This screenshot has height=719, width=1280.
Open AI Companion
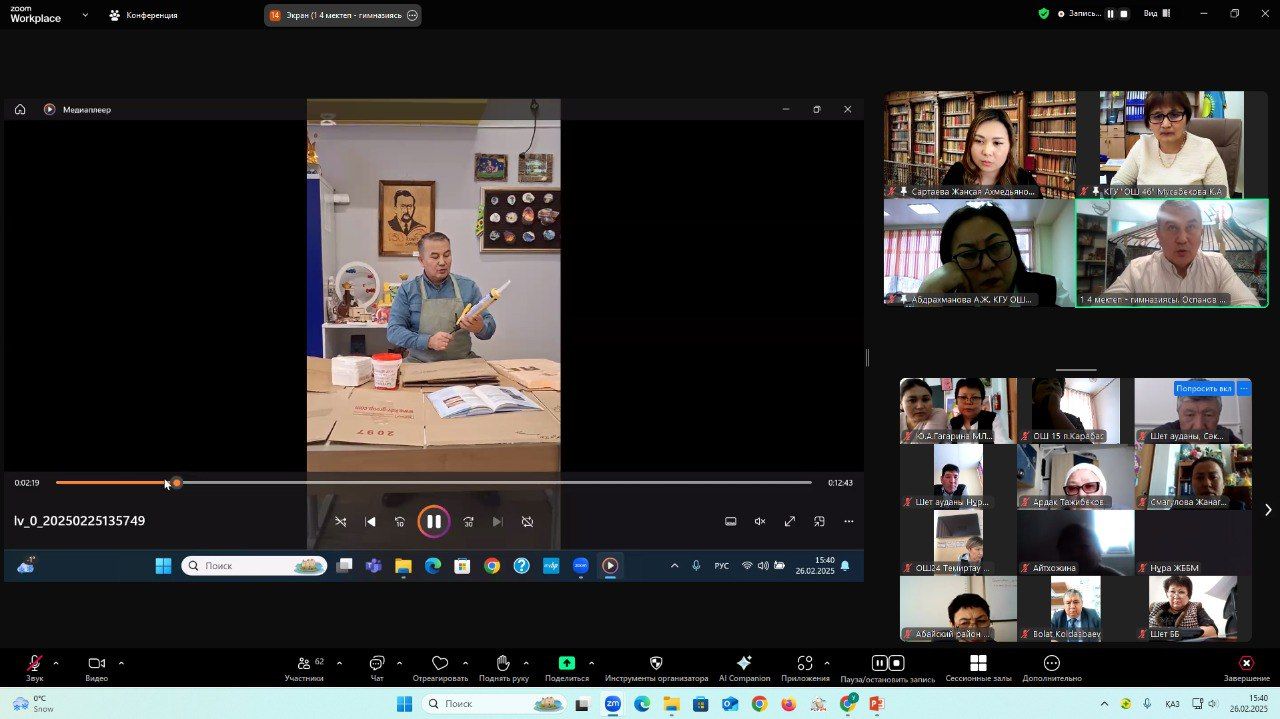(744, 667)
